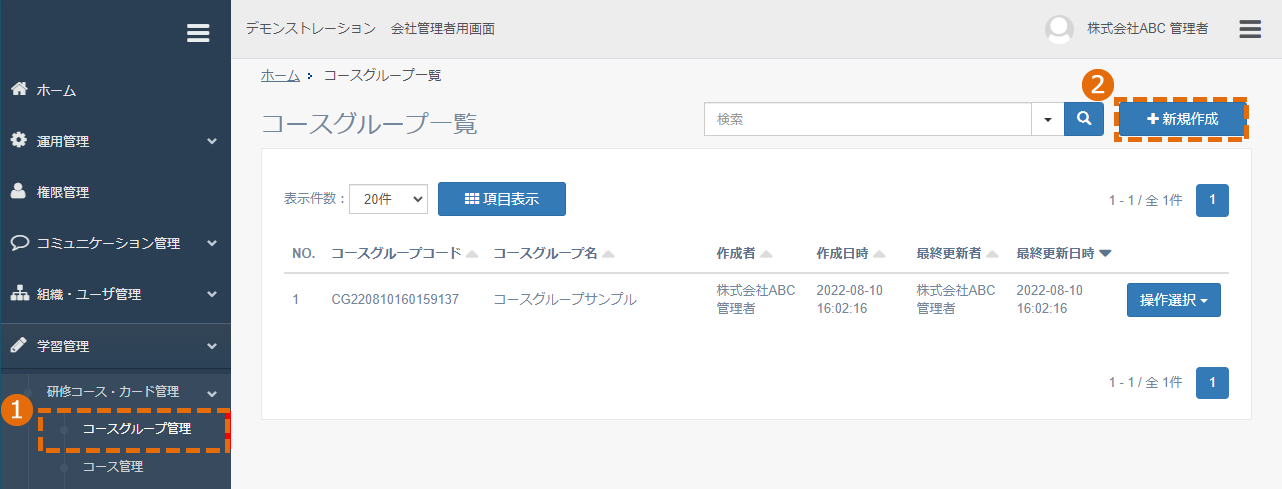
Task: Click the 項目表示 button
Action: pyautogui.click(x=502, y=199)
